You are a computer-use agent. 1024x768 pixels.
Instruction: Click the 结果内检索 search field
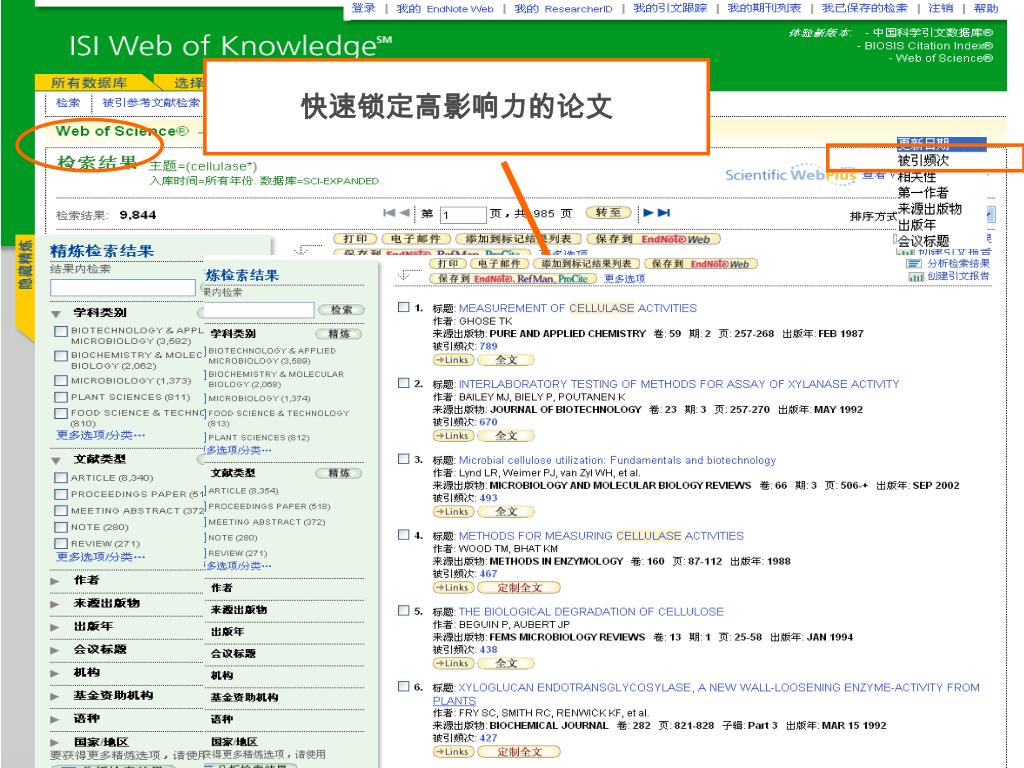click(x=123, y=287)
